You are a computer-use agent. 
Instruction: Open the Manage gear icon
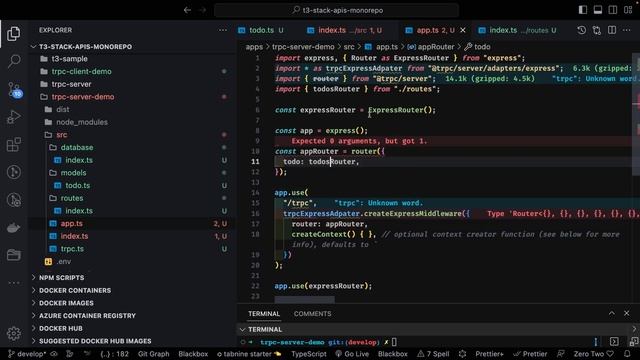click(13, 333)
